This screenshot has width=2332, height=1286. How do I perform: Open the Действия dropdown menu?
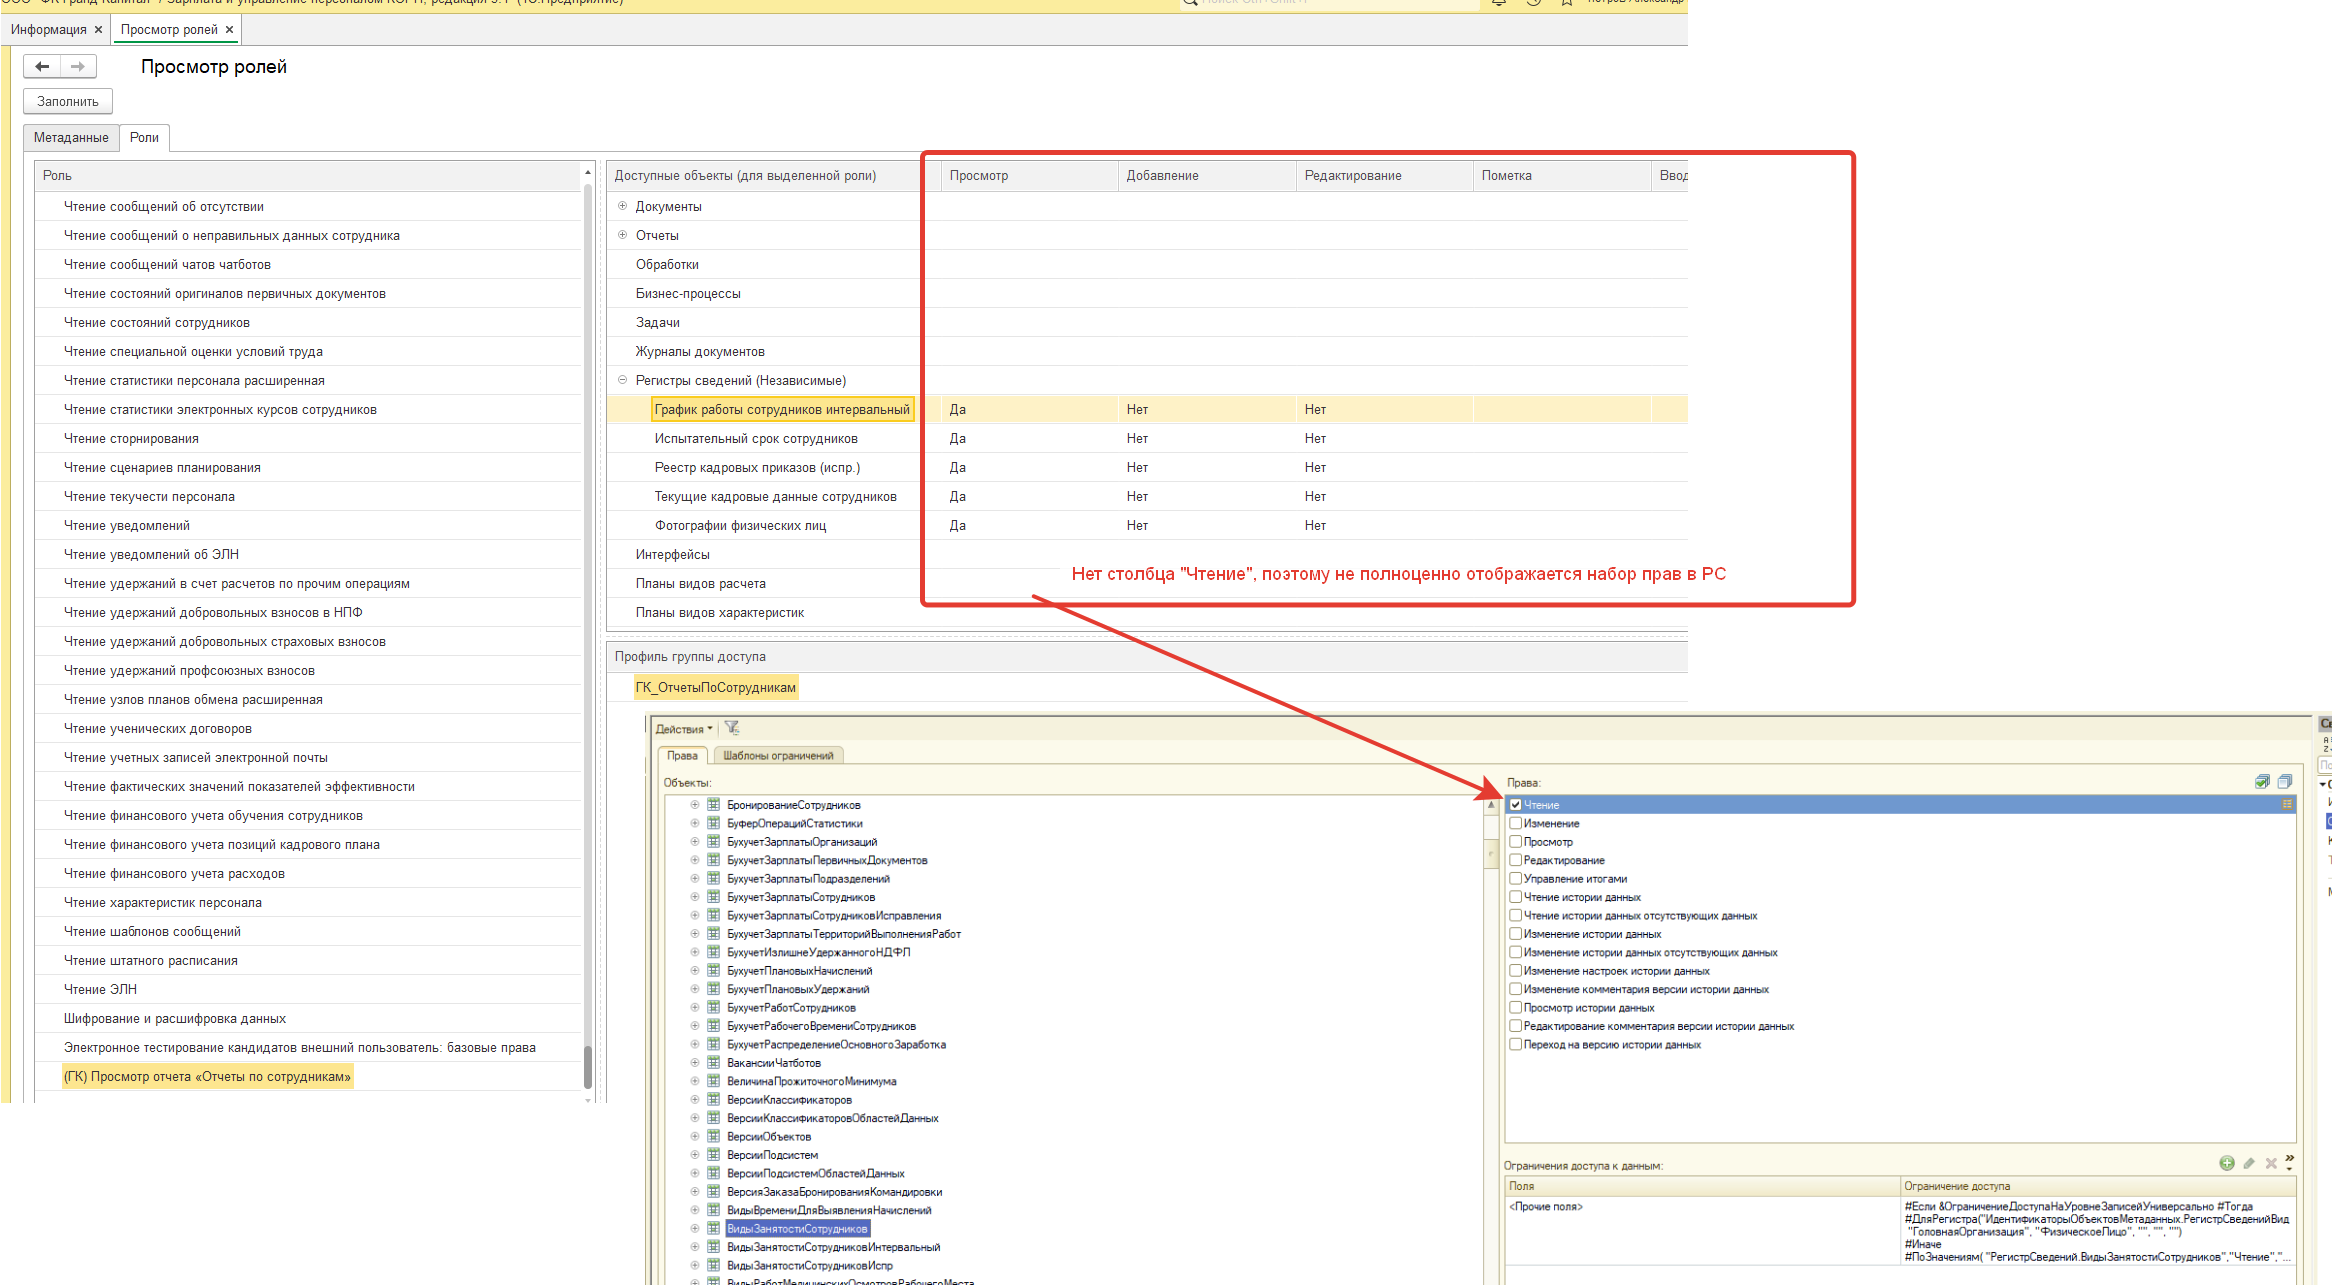click(684, 729)
